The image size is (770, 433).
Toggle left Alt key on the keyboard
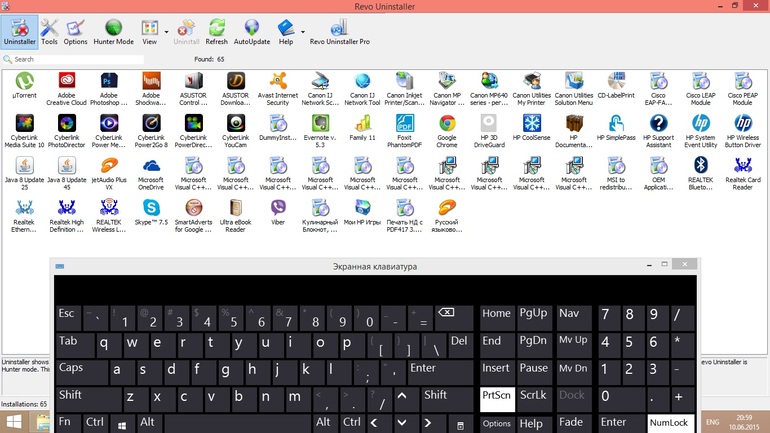tap(149, 423)
